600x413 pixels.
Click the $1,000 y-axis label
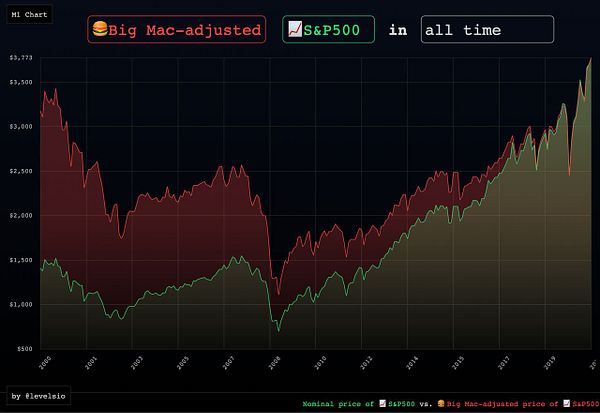(x=21, y=305)
